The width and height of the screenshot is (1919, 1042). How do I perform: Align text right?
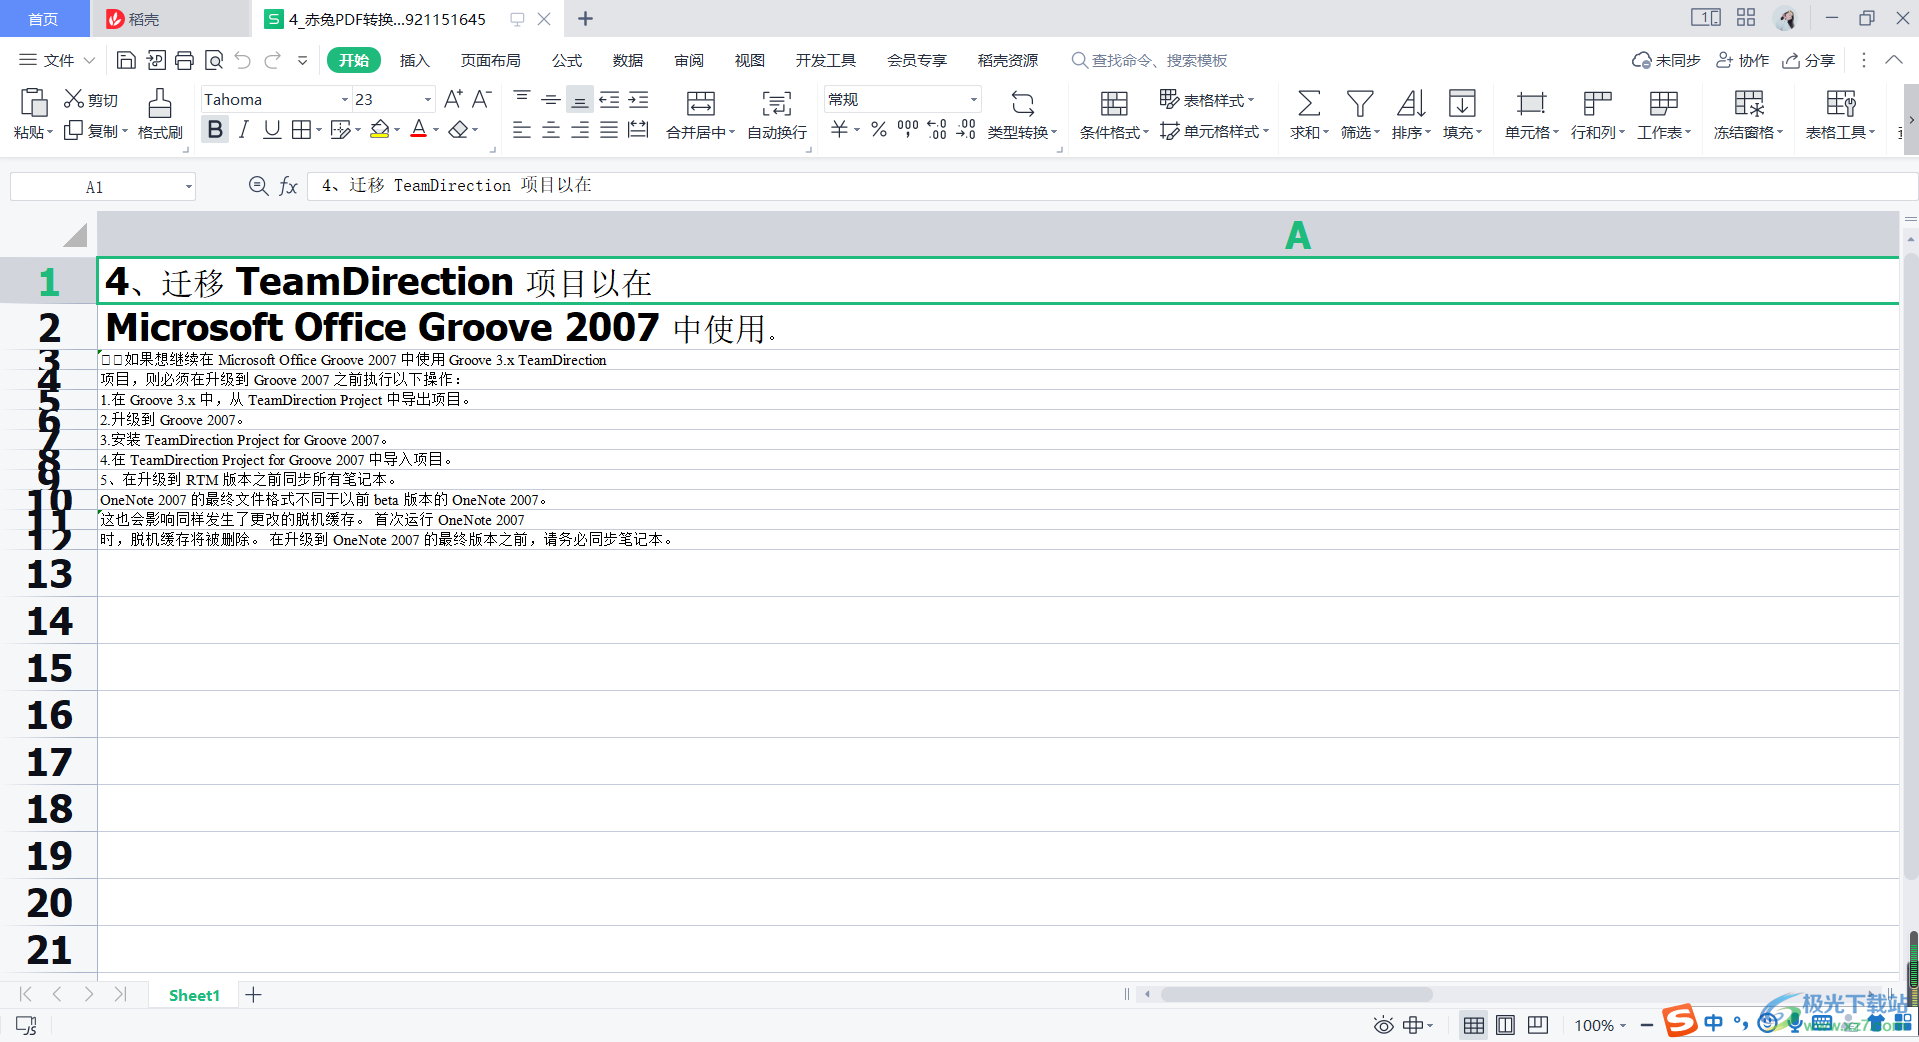pos(580,129)
